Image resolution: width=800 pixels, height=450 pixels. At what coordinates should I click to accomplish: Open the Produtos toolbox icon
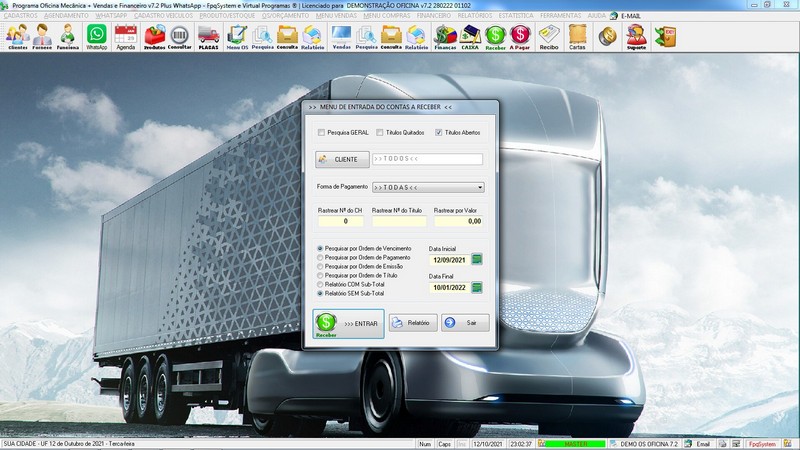tap(155, 37)
